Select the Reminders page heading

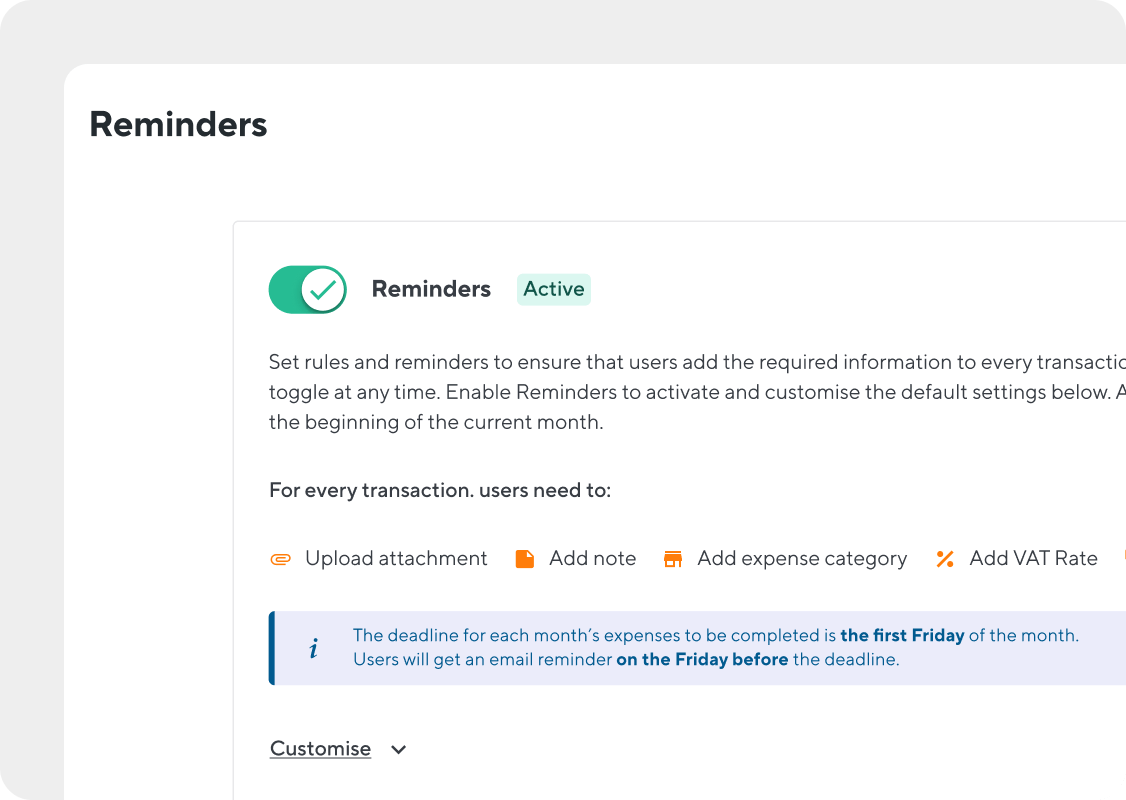[x=178, y=123]
